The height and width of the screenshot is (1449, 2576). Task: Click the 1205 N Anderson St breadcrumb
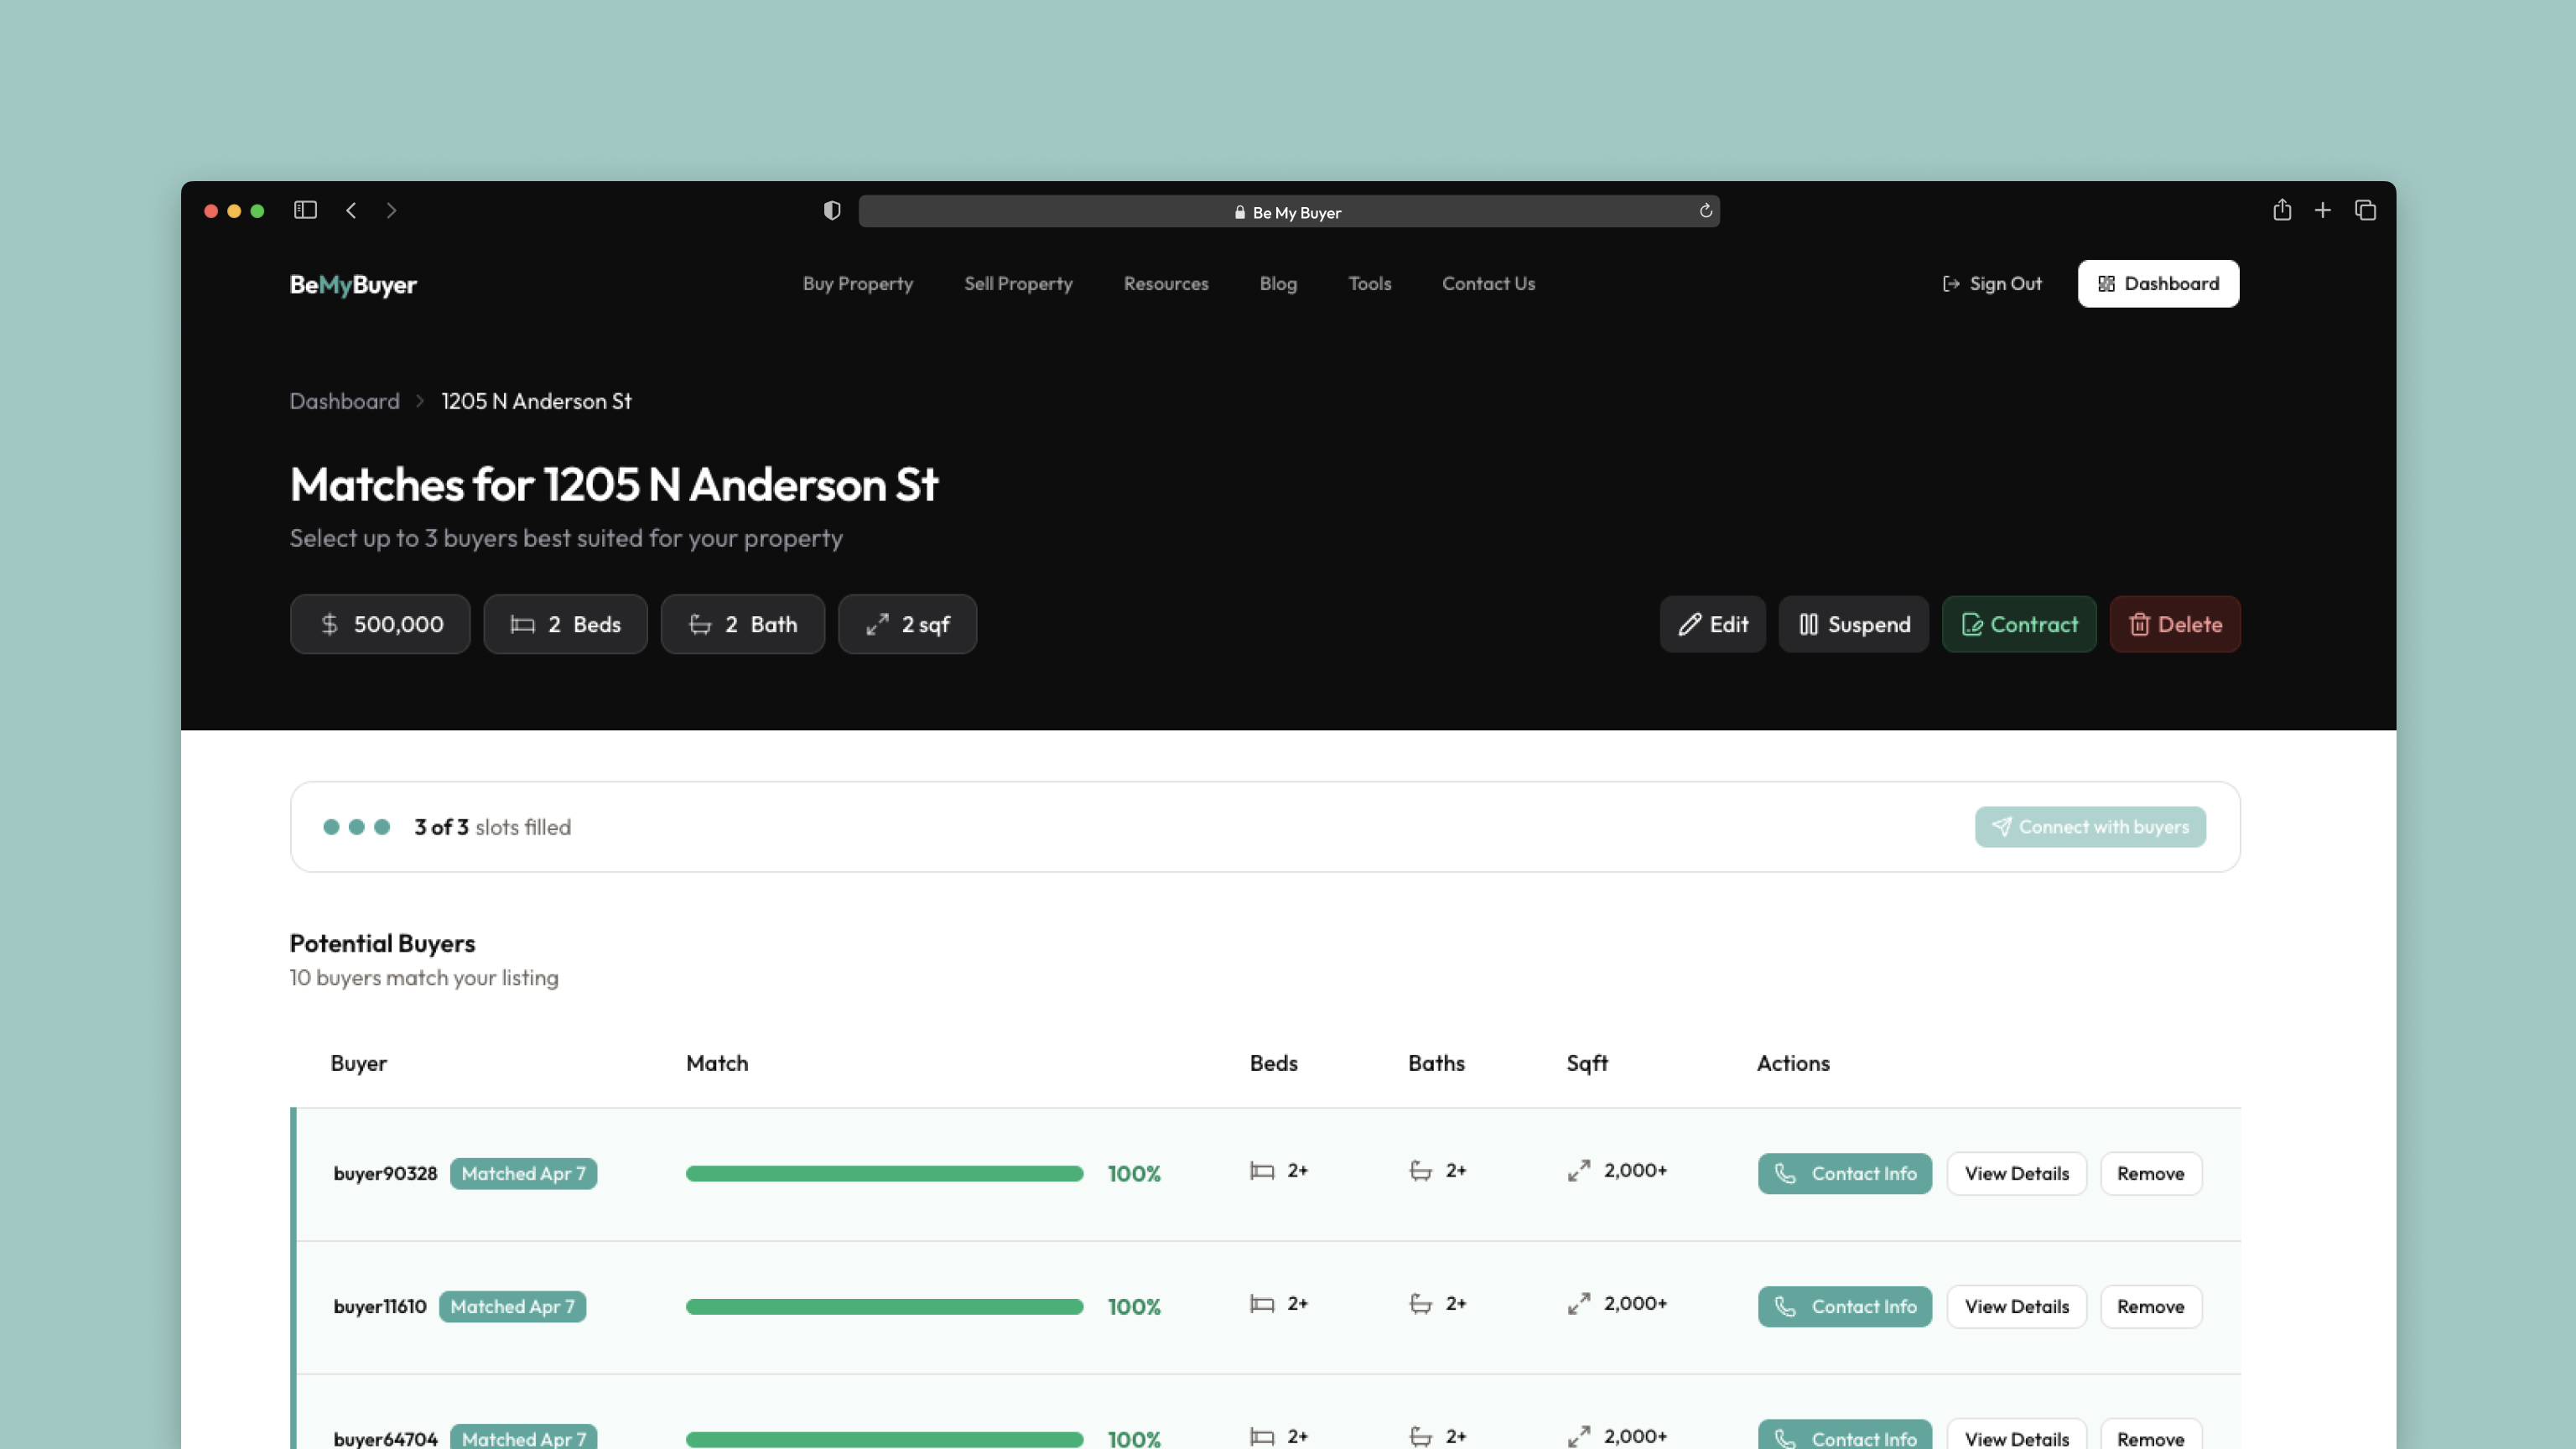(x=536, y=401)
